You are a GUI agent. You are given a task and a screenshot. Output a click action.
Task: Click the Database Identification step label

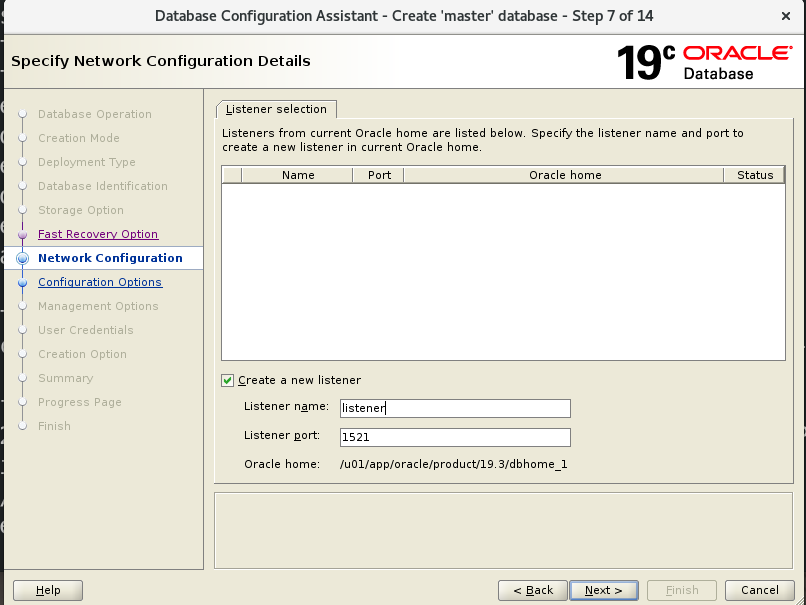tap(103, 186)
